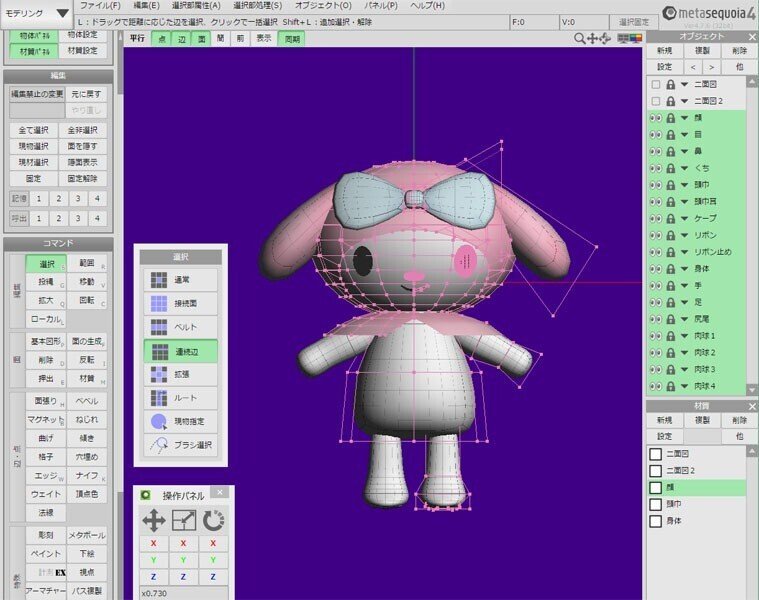The height and width of the screenshot is (600, 759).
Task: Select the ルート route selection mode
Action: 181,398
